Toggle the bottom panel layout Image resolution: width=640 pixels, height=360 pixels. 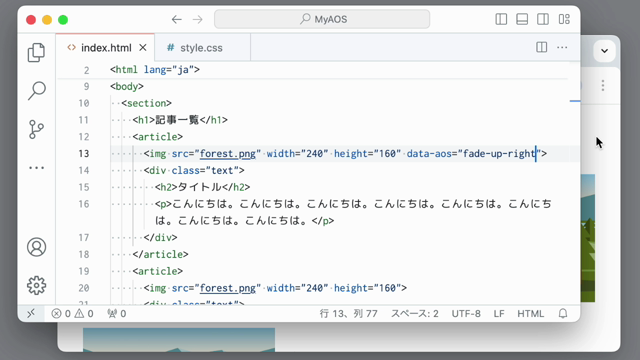coord(522,19)
